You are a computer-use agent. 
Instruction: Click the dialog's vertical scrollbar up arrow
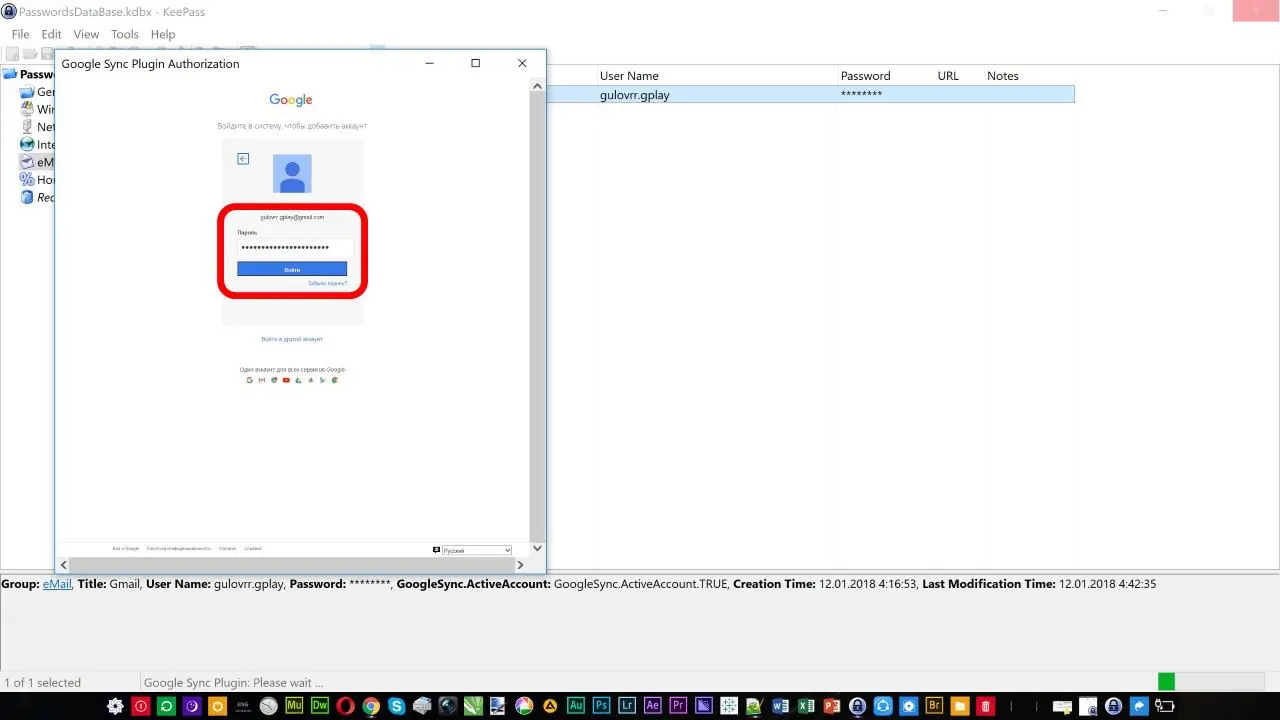[x=538, y=86]
